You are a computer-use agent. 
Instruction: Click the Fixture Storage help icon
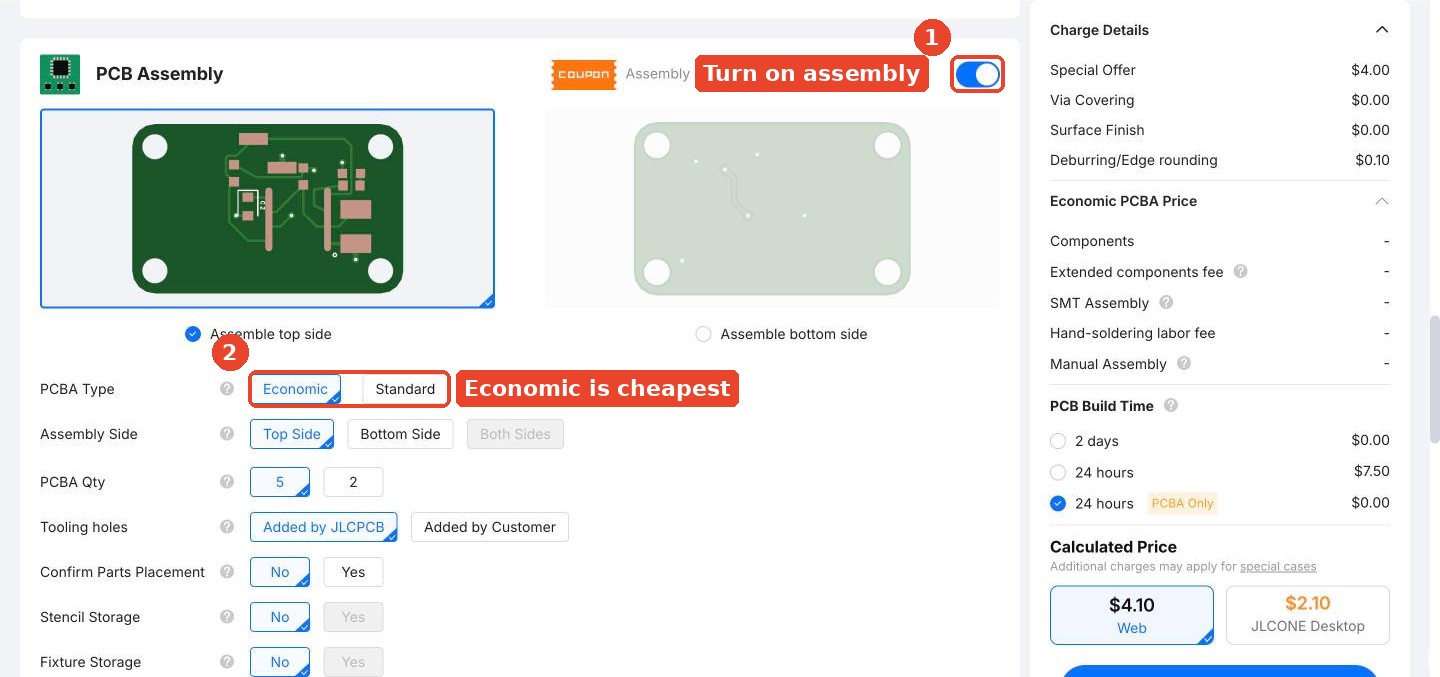(227, 662)
